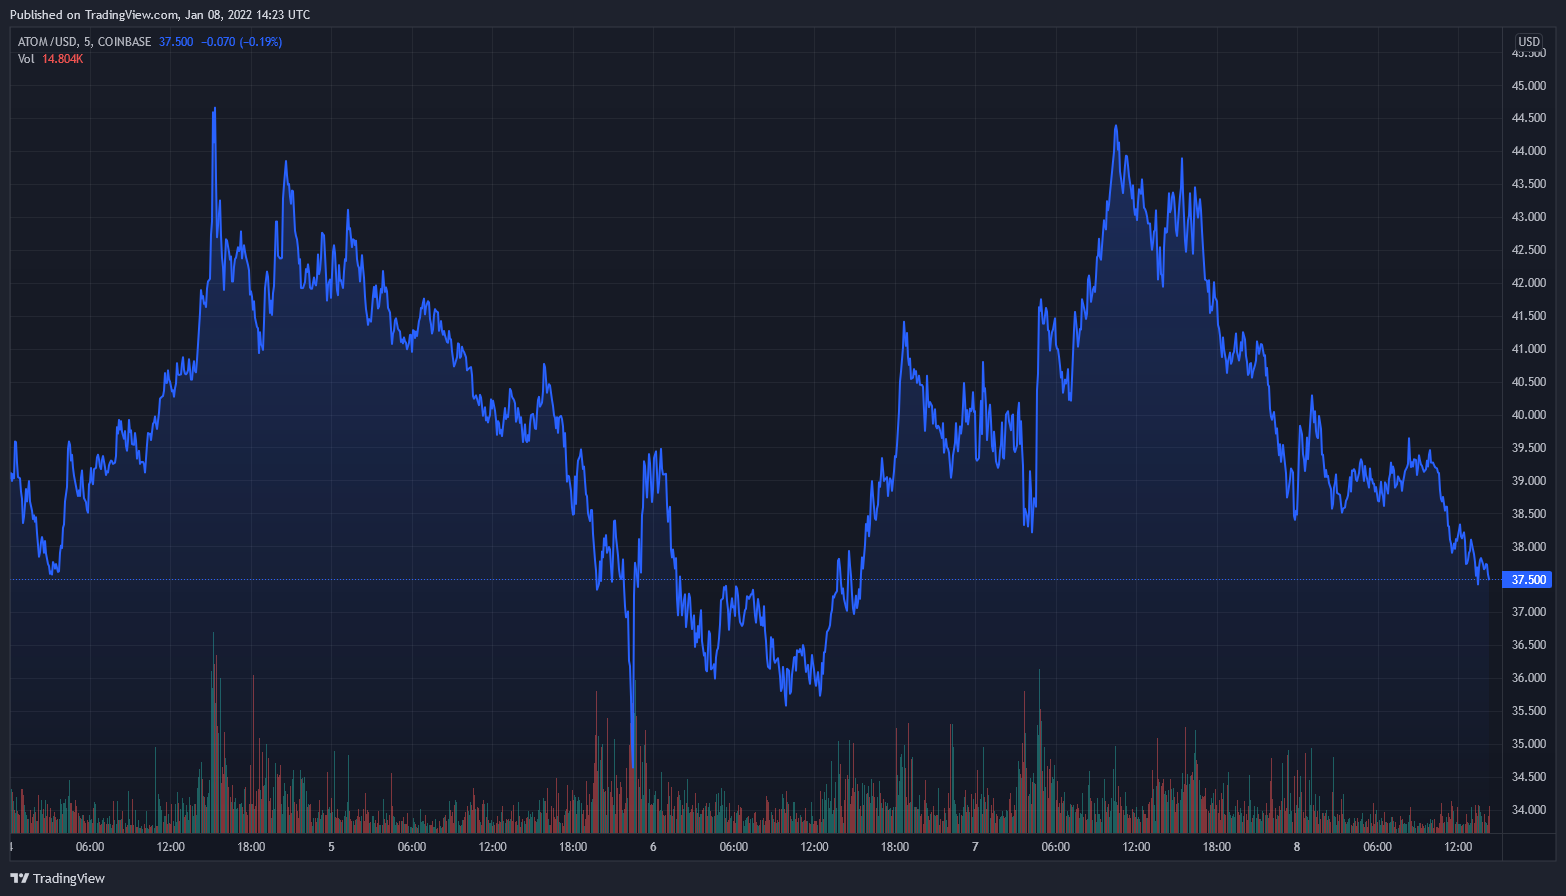Click the TradingView logo below the chart
Image resolution: width=1566 pixels, height=896 pixels.
click(x=58, y=878)
